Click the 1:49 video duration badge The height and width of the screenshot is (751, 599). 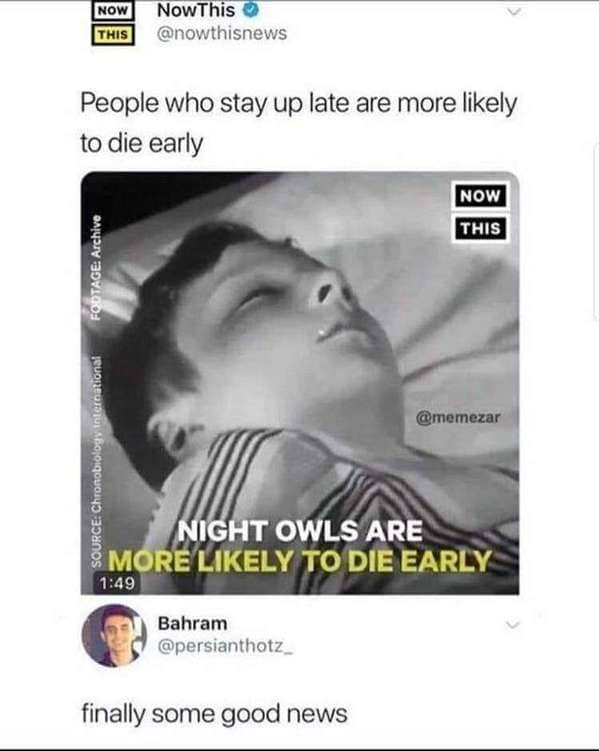click(x=117, y=583)
